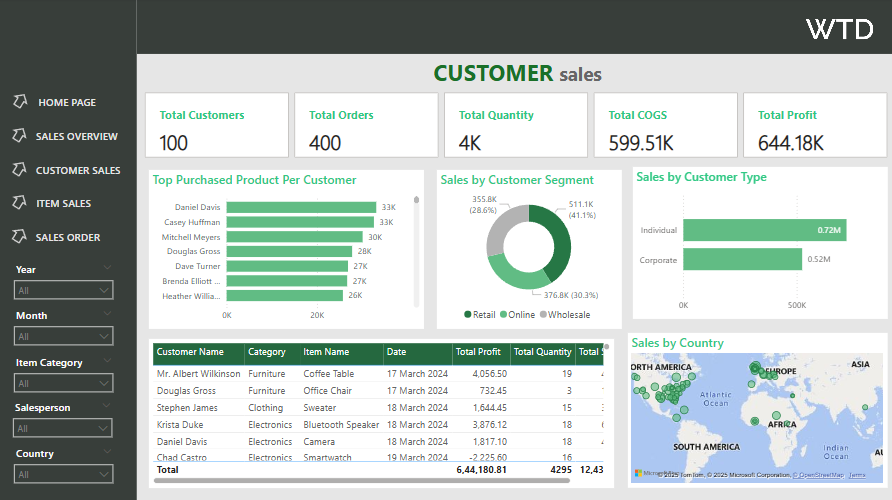Open the Year filter dropdown
The image size is (892, 500).
[63, 290]
